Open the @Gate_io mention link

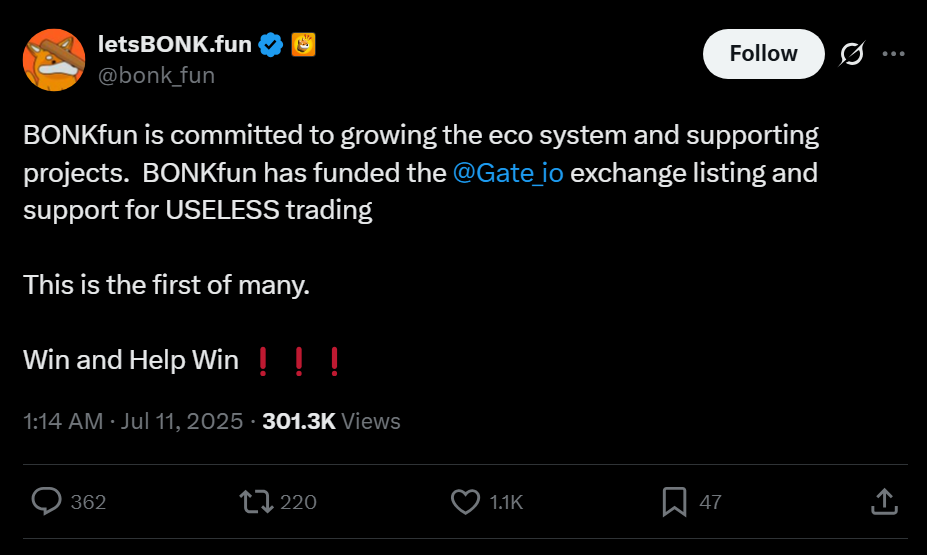(508, 173)
